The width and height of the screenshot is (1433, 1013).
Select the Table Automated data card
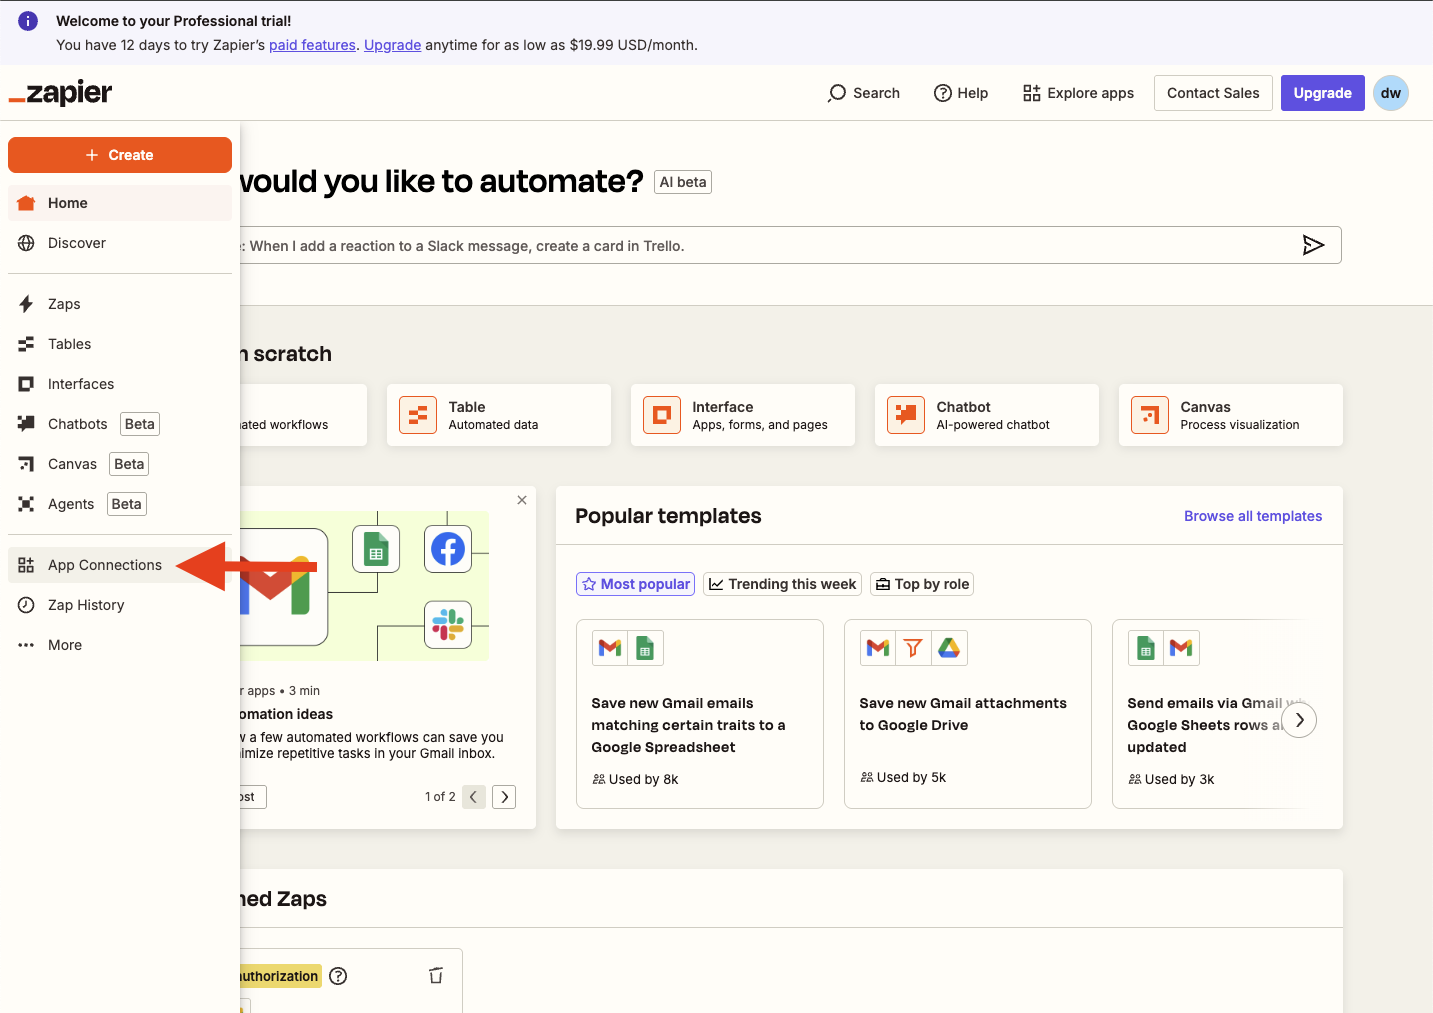[x=499, y=415]
